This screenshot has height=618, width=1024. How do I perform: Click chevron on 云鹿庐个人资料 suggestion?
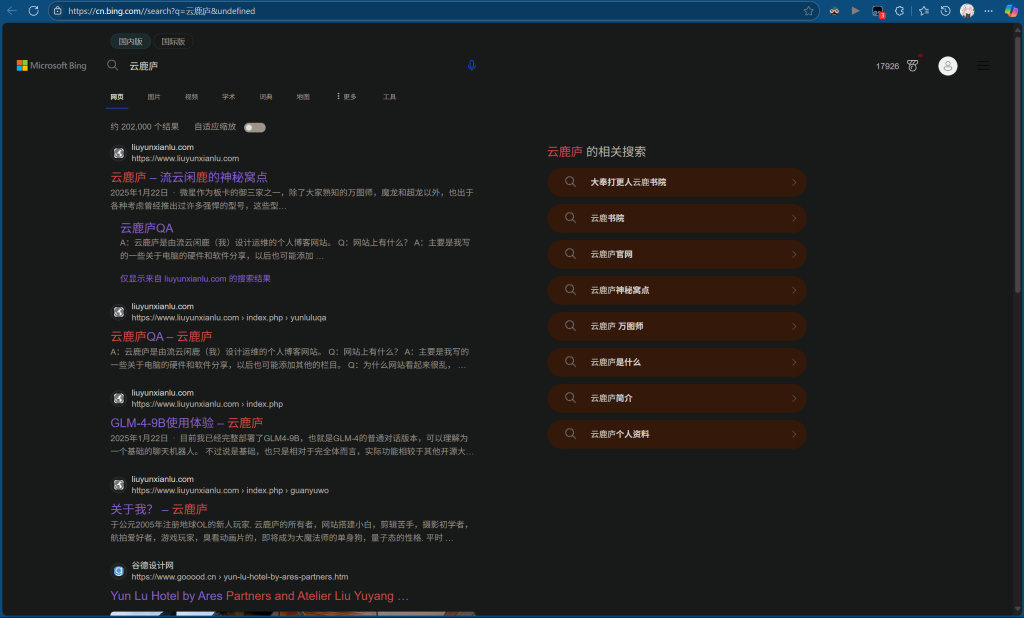pos(794,434)
